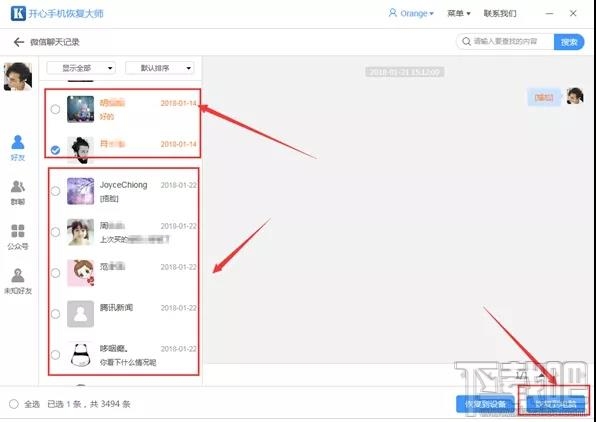Click the profile avatar in left sidebar

[x=18, y=76]
